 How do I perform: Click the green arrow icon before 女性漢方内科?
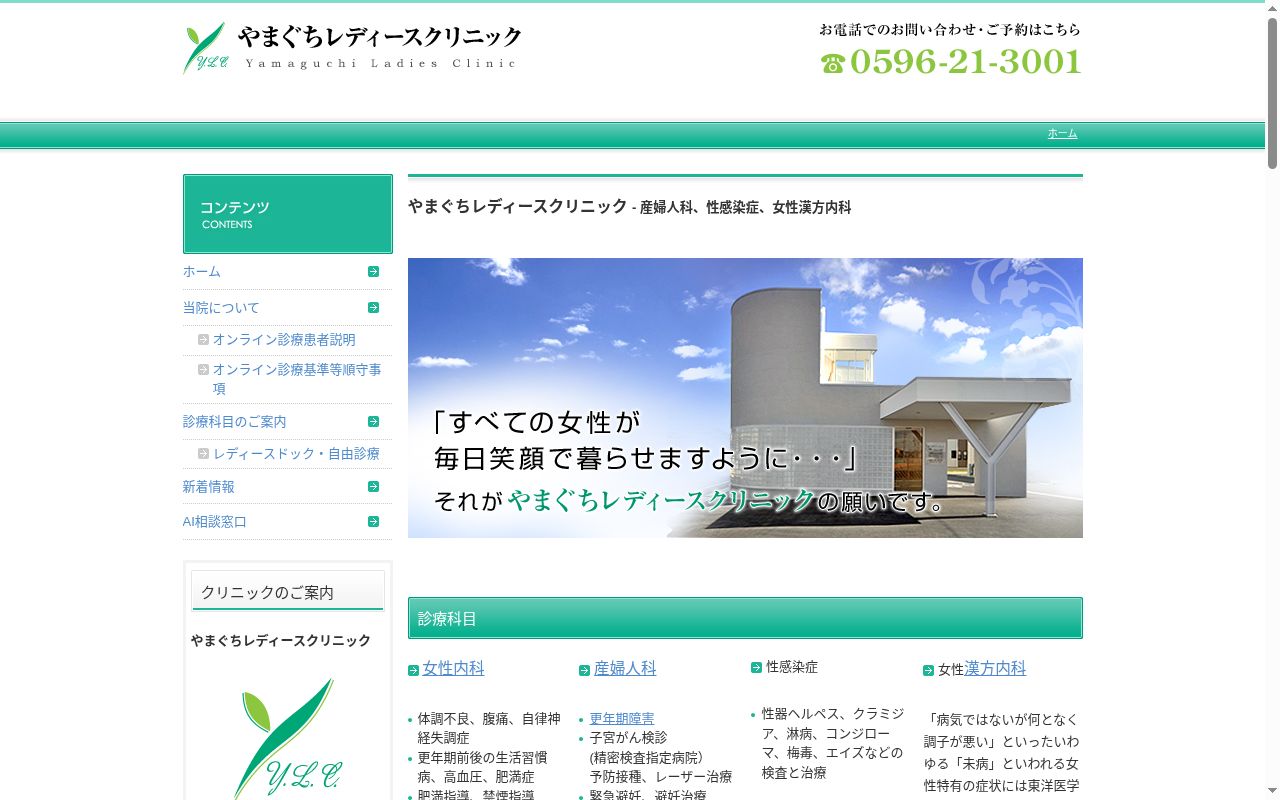click(x=929, y=670)
